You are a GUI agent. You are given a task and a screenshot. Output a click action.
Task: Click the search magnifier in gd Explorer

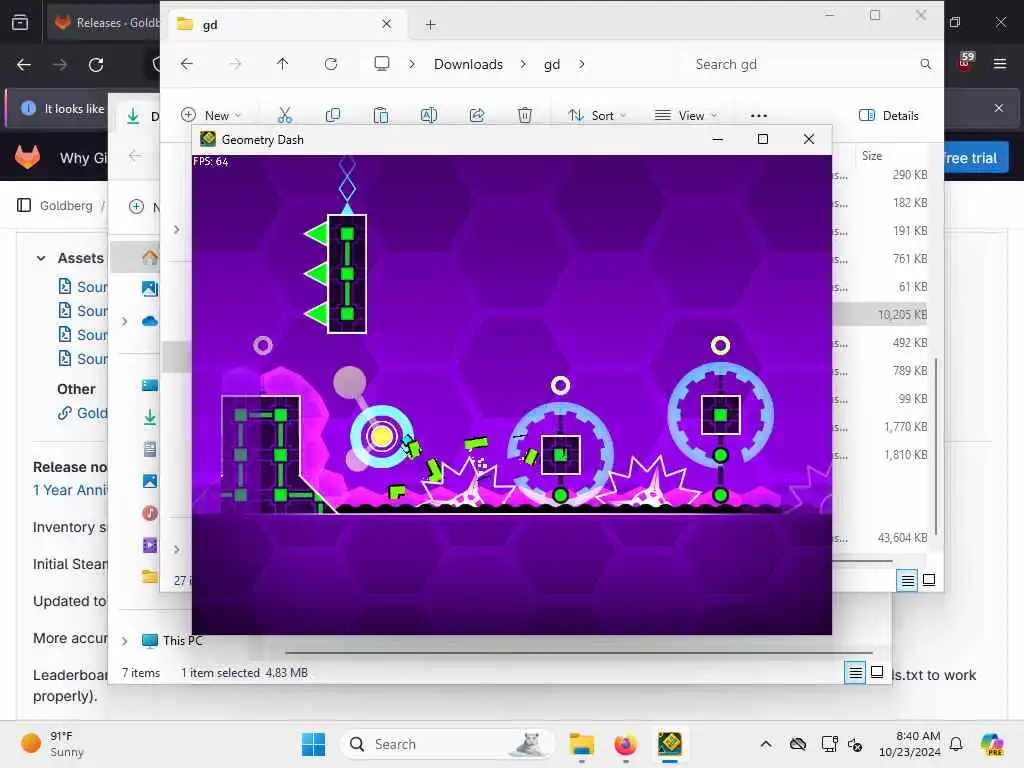pyautogui.click(x=925, y=64)
